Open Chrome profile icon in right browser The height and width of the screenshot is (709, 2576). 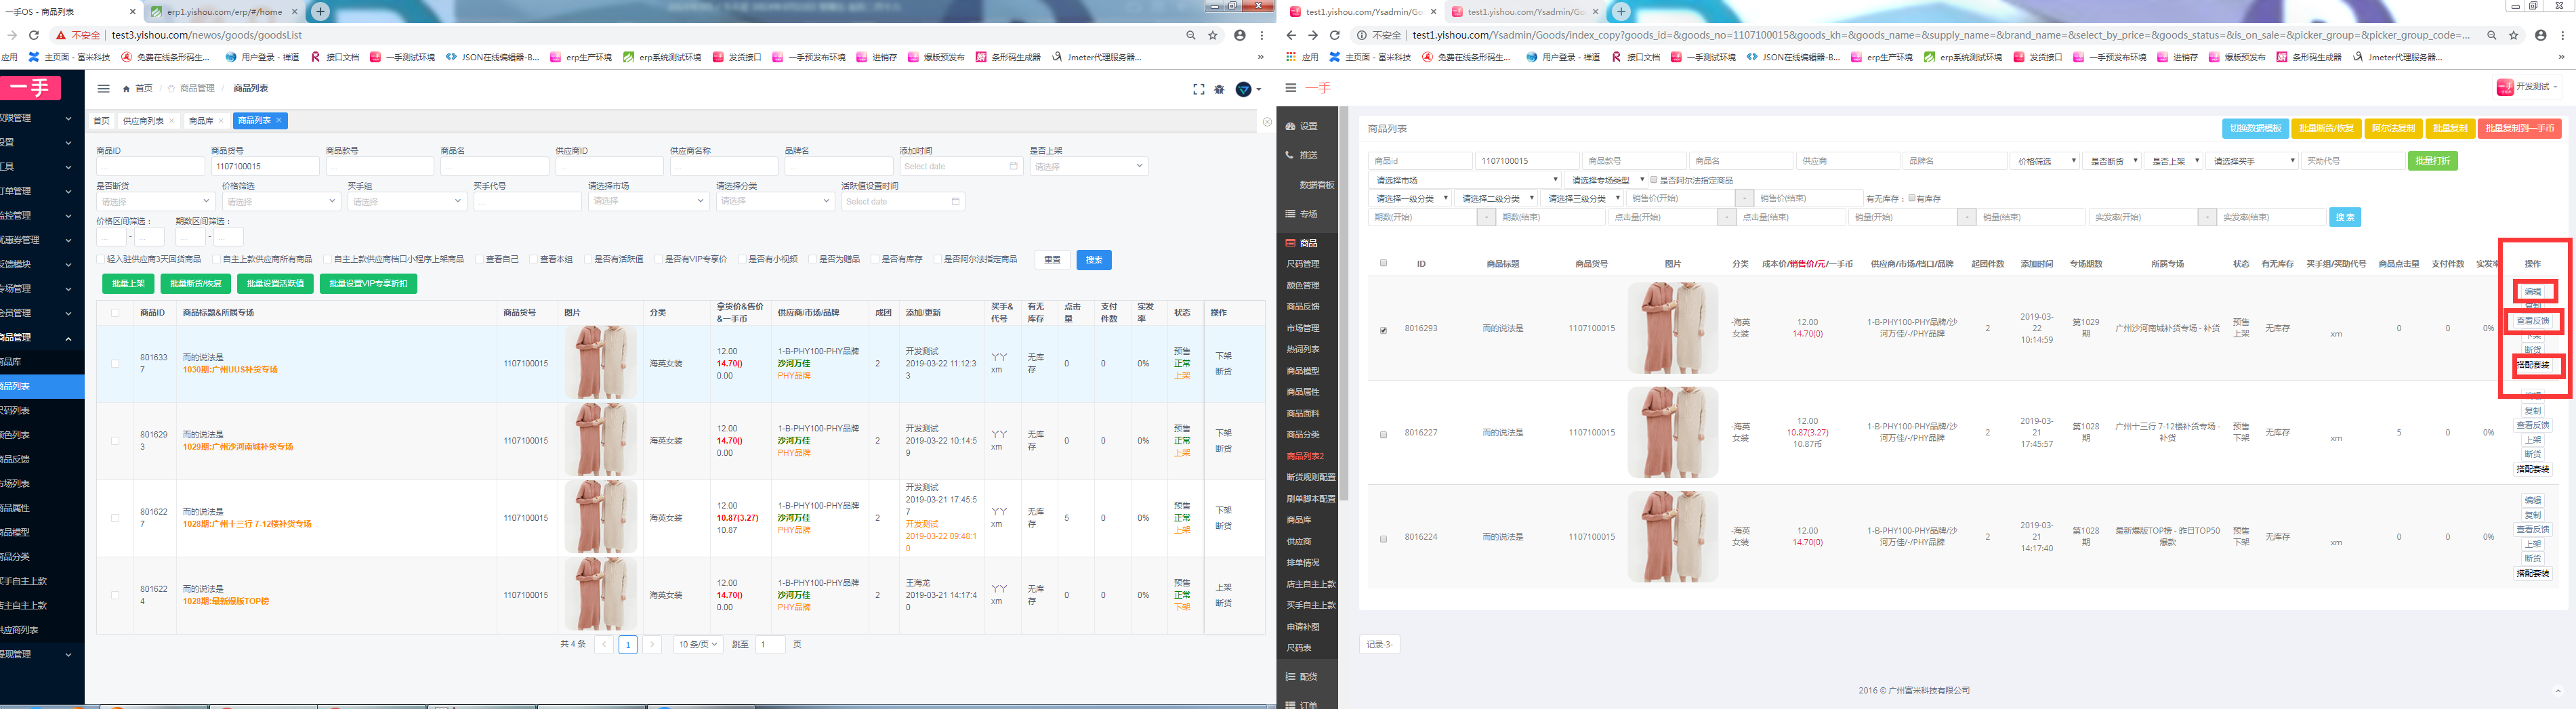(2541, 35)
